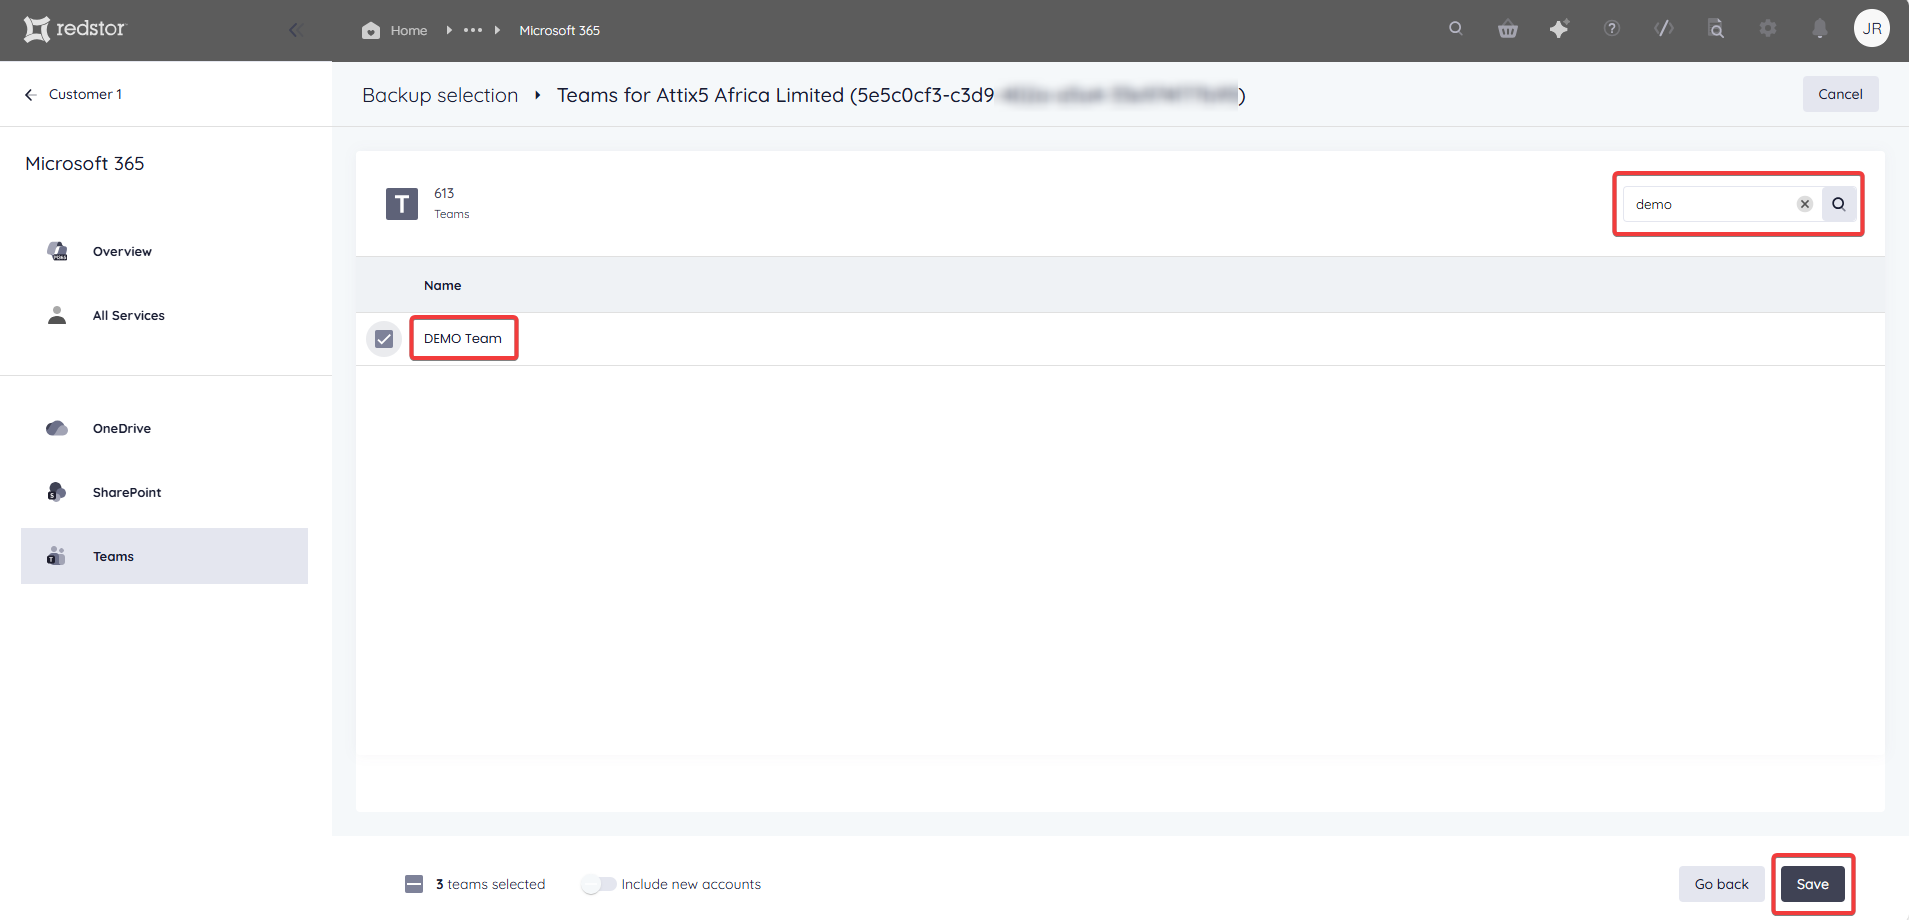The width and height of the screenshot is (1909, 920).
Task: Click the Backup selection breadcrumb
Action: (440, 95)
